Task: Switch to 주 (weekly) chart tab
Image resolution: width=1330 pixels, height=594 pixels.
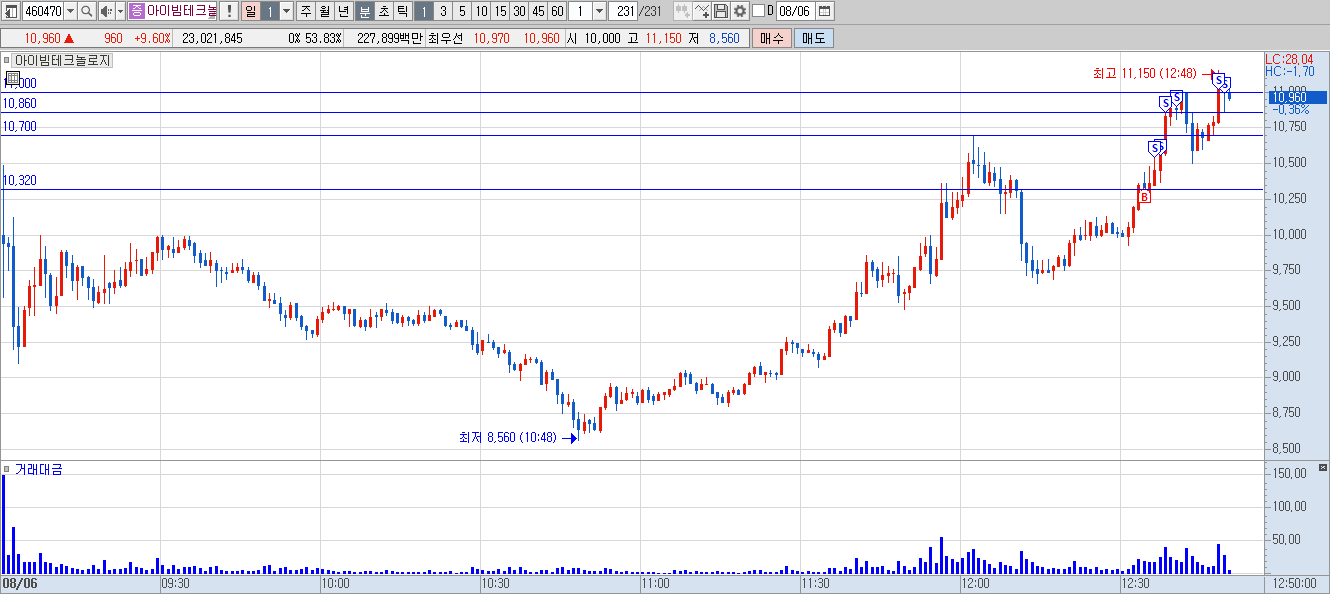Action: click(x=306, y=12)
